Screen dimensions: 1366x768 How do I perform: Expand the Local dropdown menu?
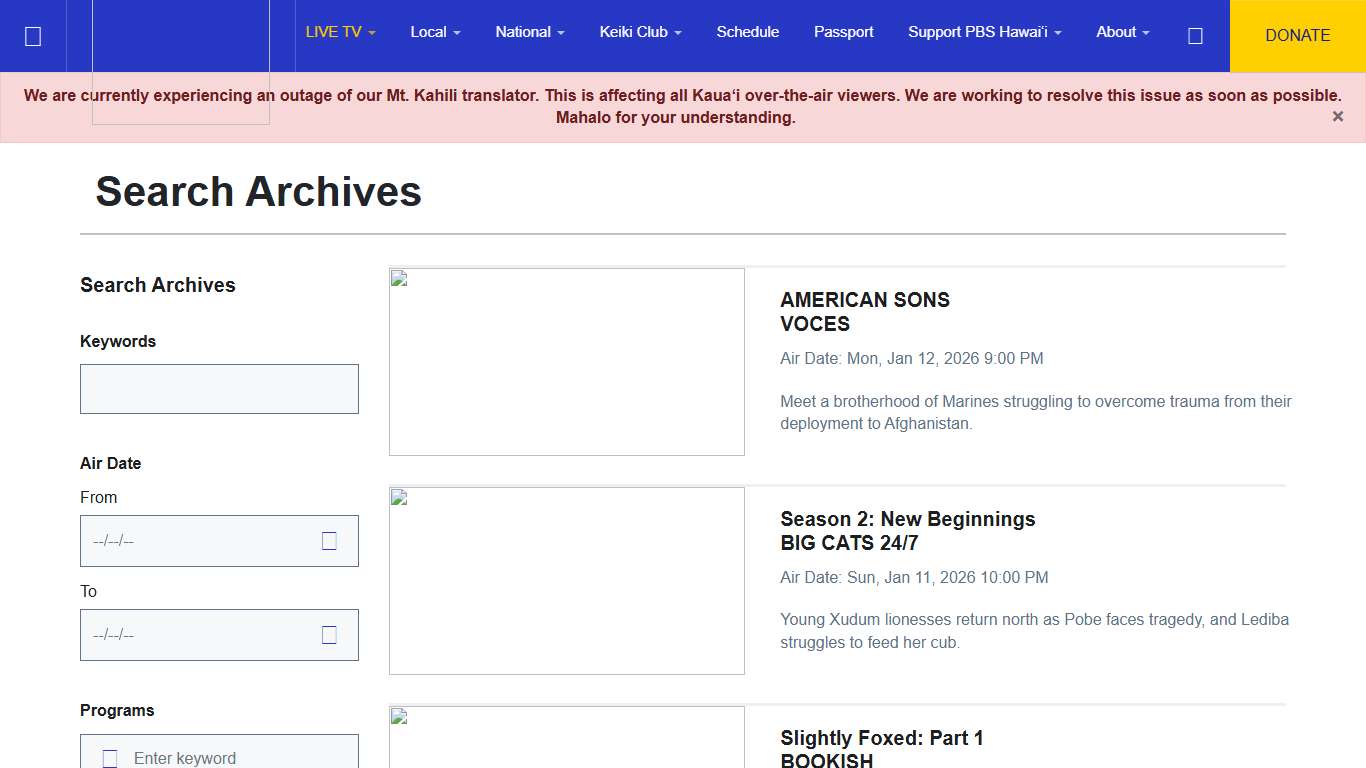(x=435, y=32)
